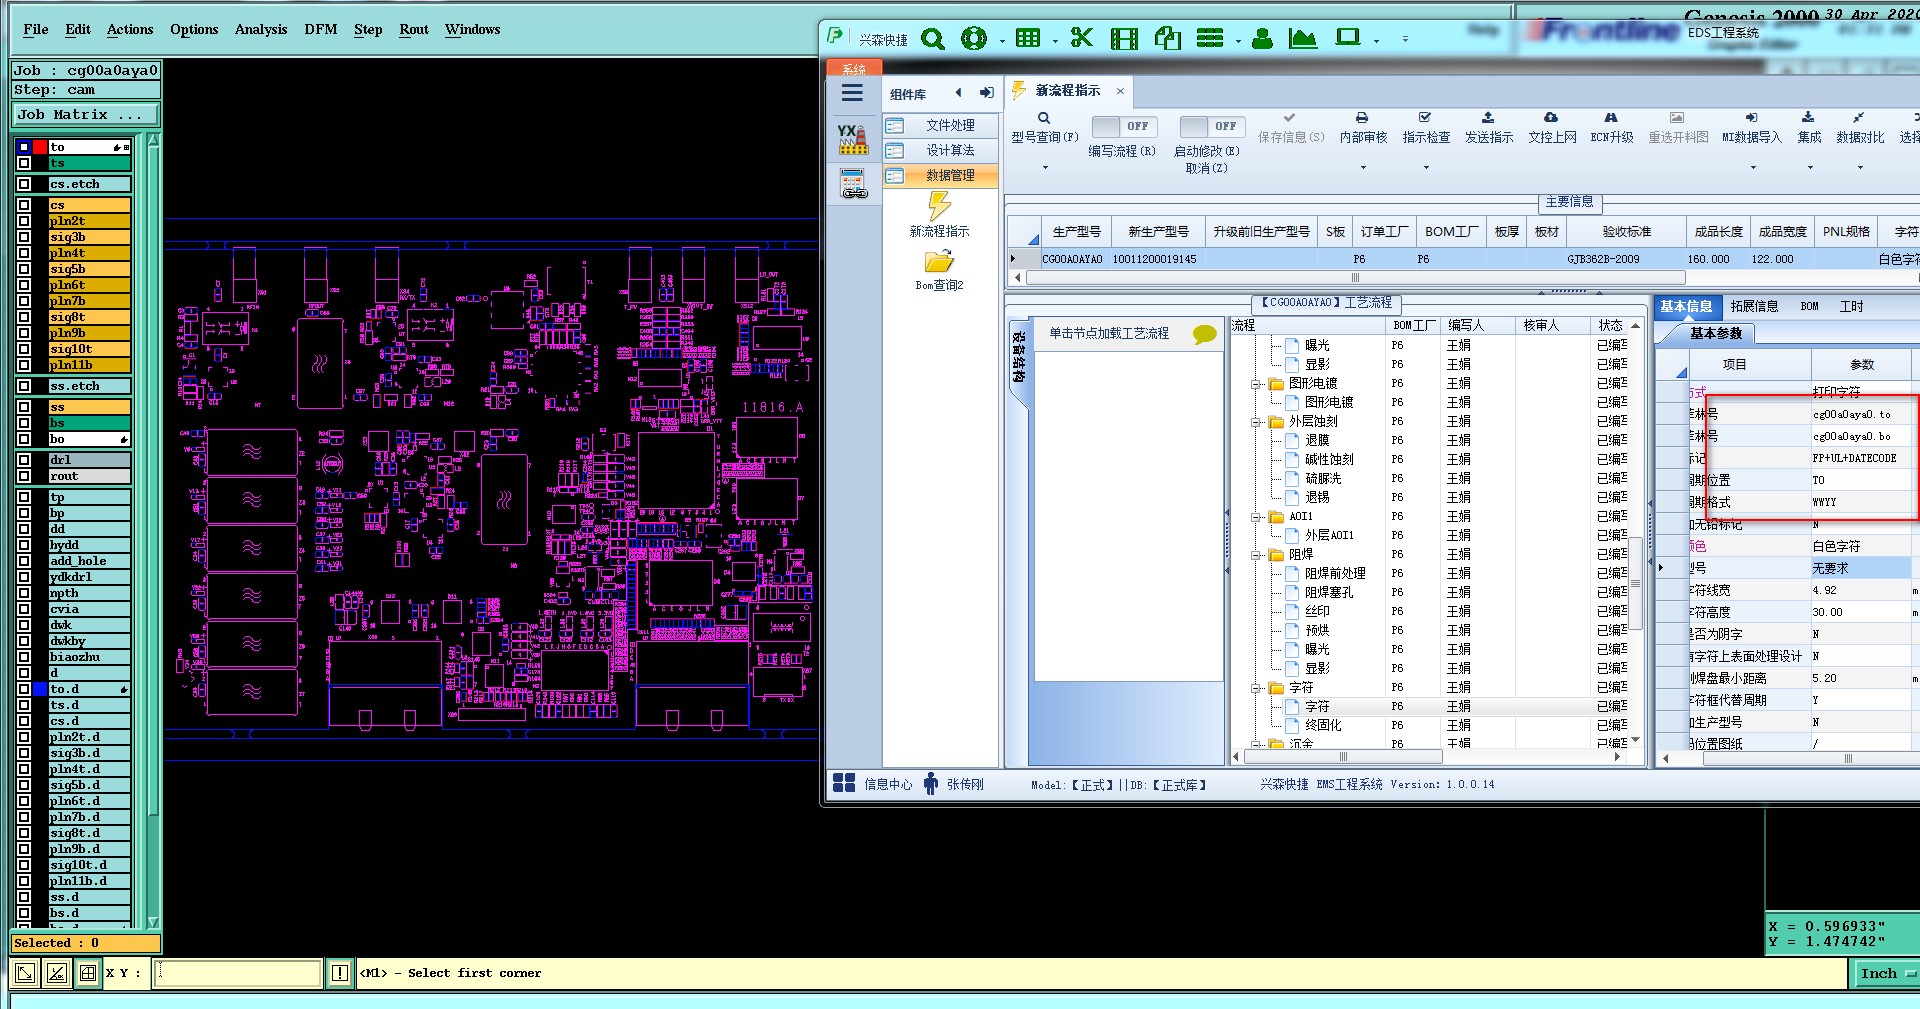Click 系统 orange button
Screen dimensions: 1920x1009
(854, 69)
